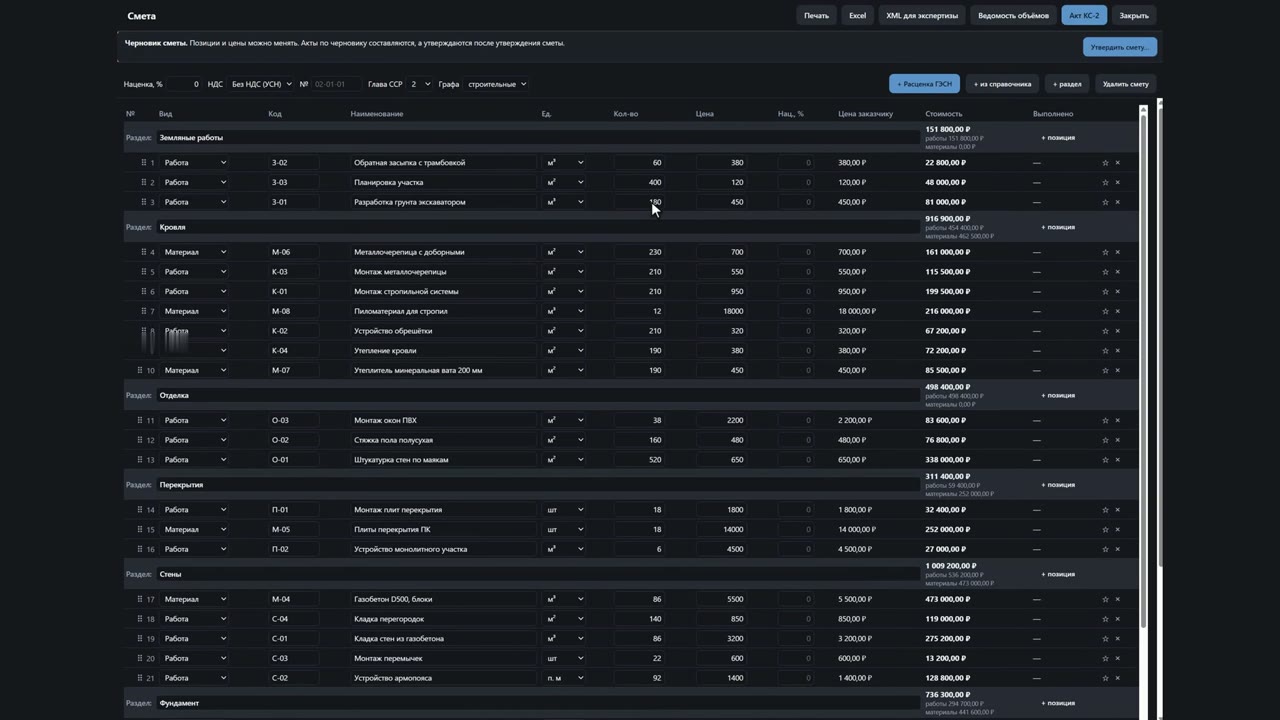Delete the "Плиты перекрытия ПК" row with the X
1280x720 pixels.
click(1117, 529)
